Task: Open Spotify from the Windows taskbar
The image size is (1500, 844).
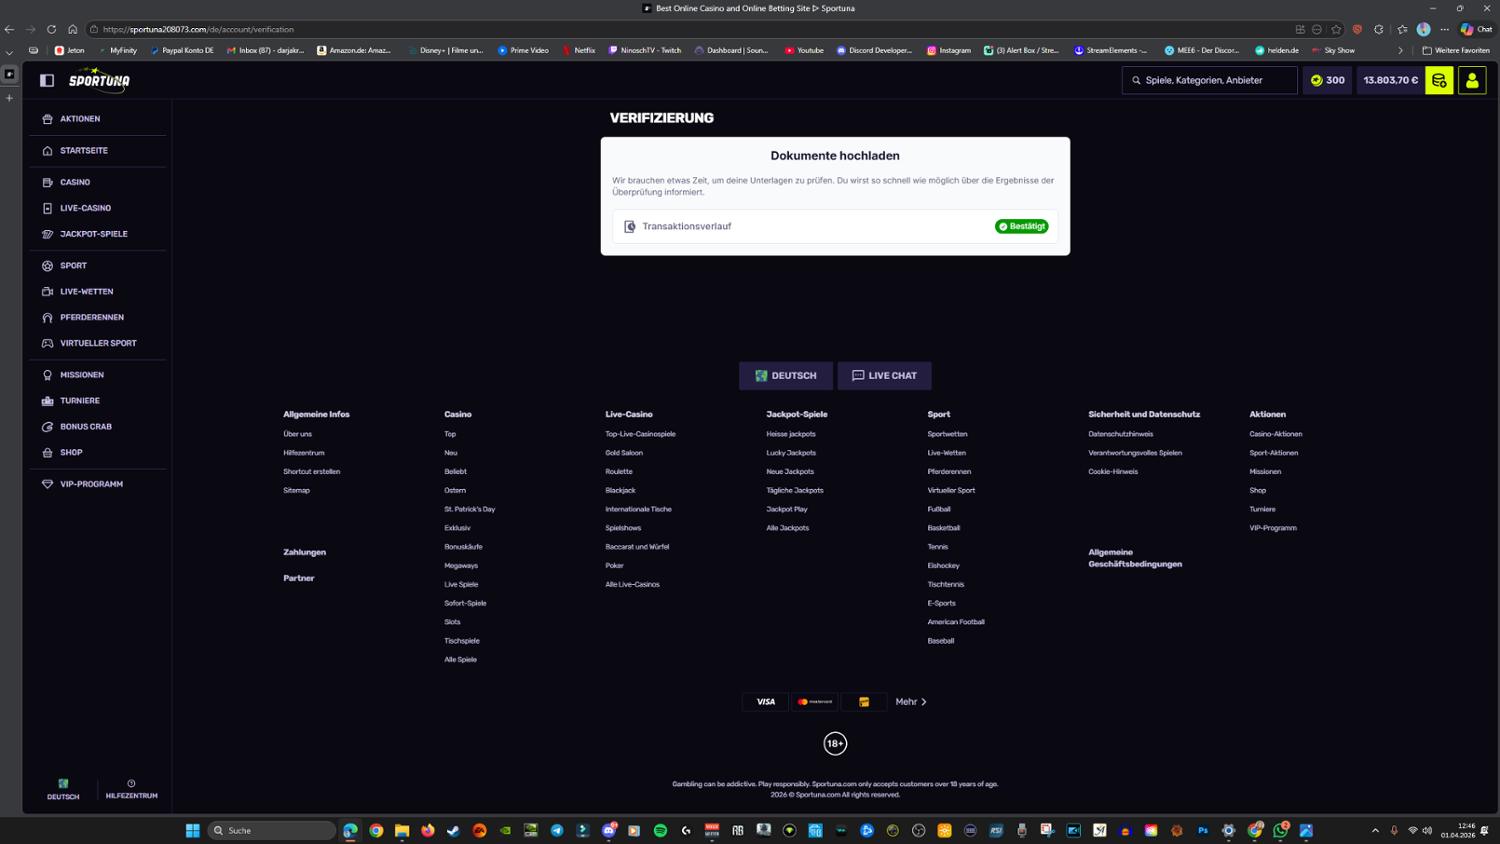Action: pos(660,831)
